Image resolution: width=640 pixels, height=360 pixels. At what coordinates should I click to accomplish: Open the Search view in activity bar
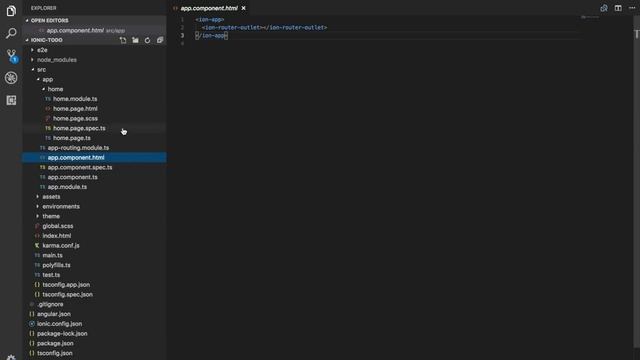click(x=11, y=33)
